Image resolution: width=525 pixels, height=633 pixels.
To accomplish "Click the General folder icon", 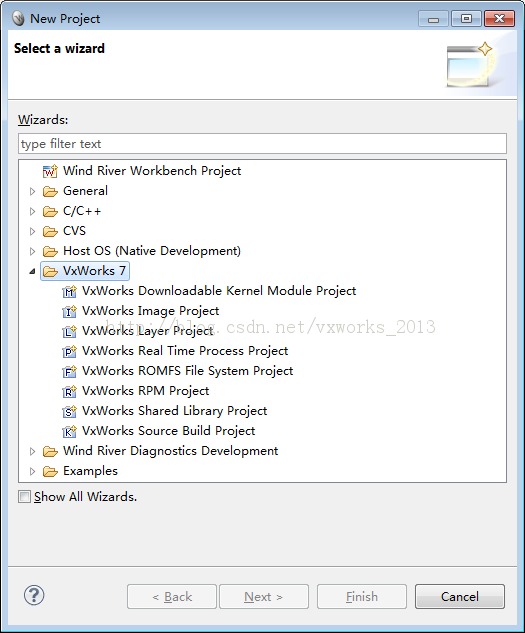I will [x=50, y=191].
